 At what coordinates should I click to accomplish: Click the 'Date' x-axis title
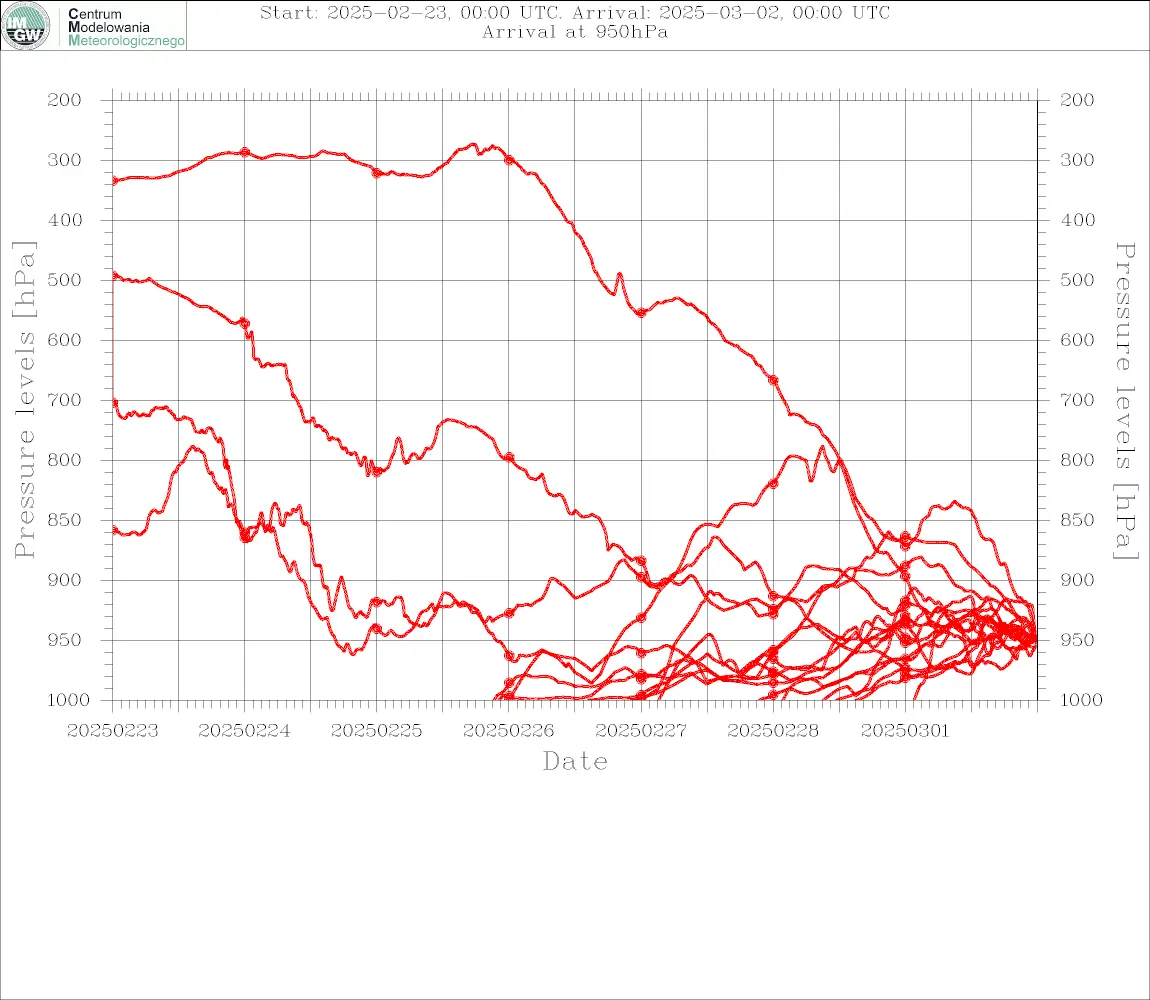coord(576,762)
